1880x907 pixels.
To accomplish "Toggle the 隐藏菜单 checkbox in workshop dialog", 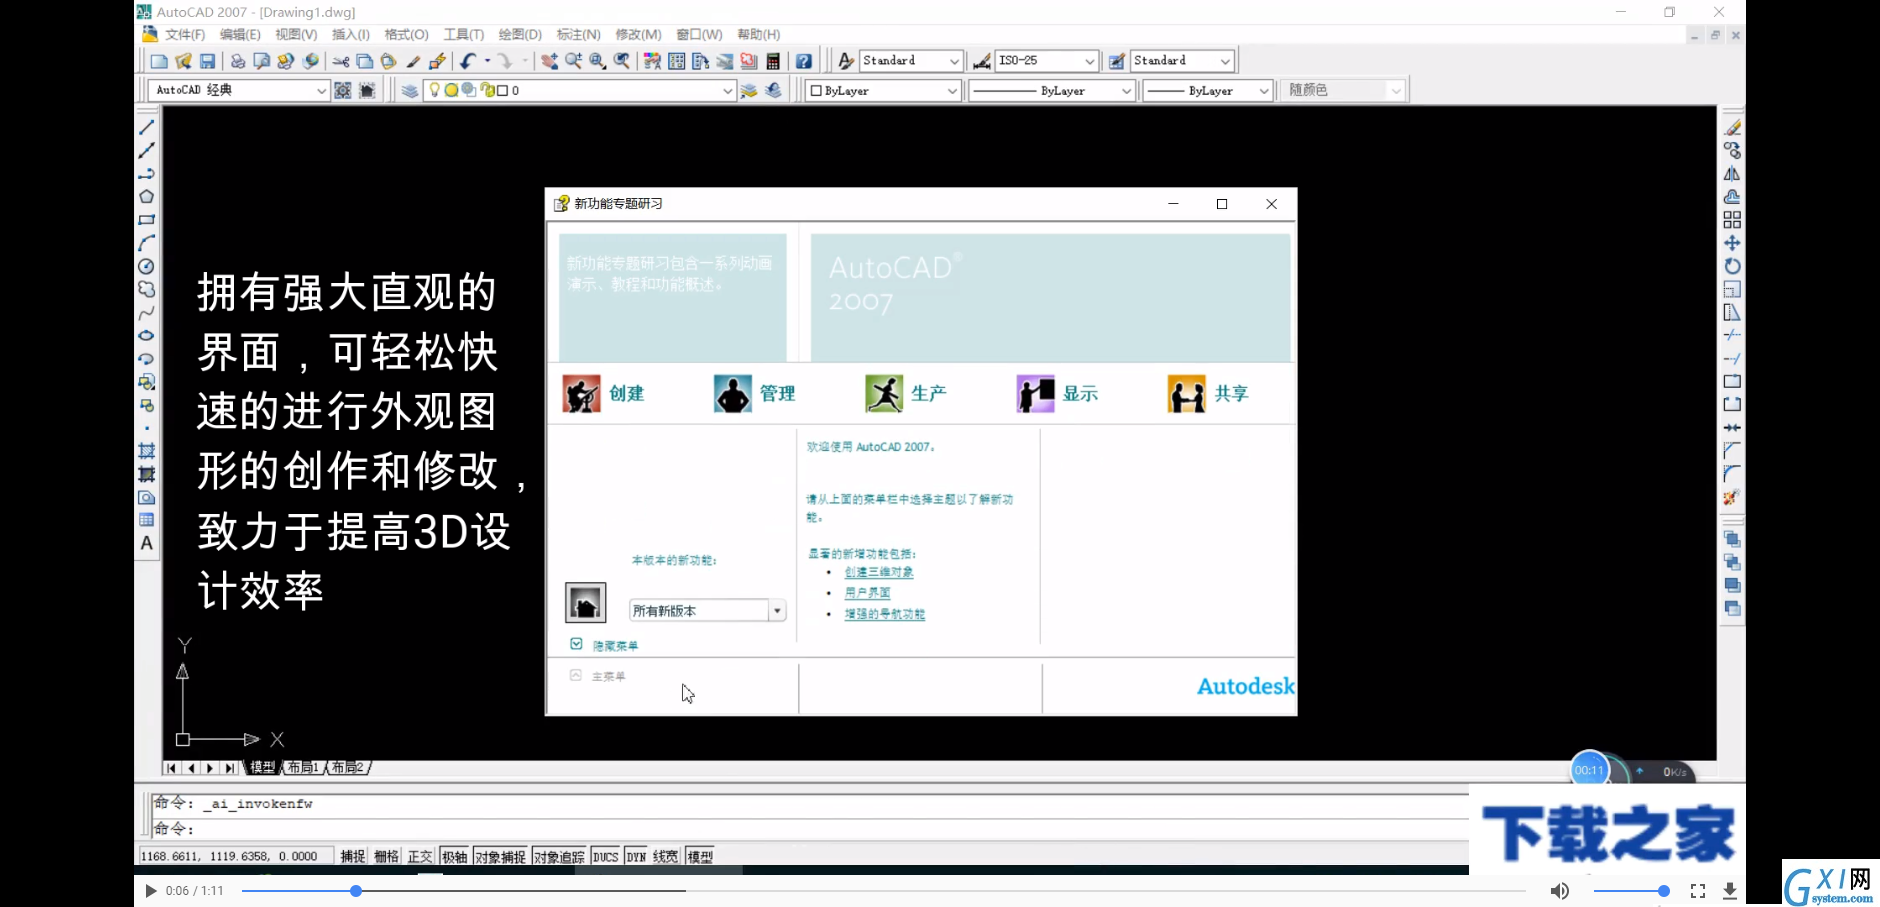I will pos(577,644).
